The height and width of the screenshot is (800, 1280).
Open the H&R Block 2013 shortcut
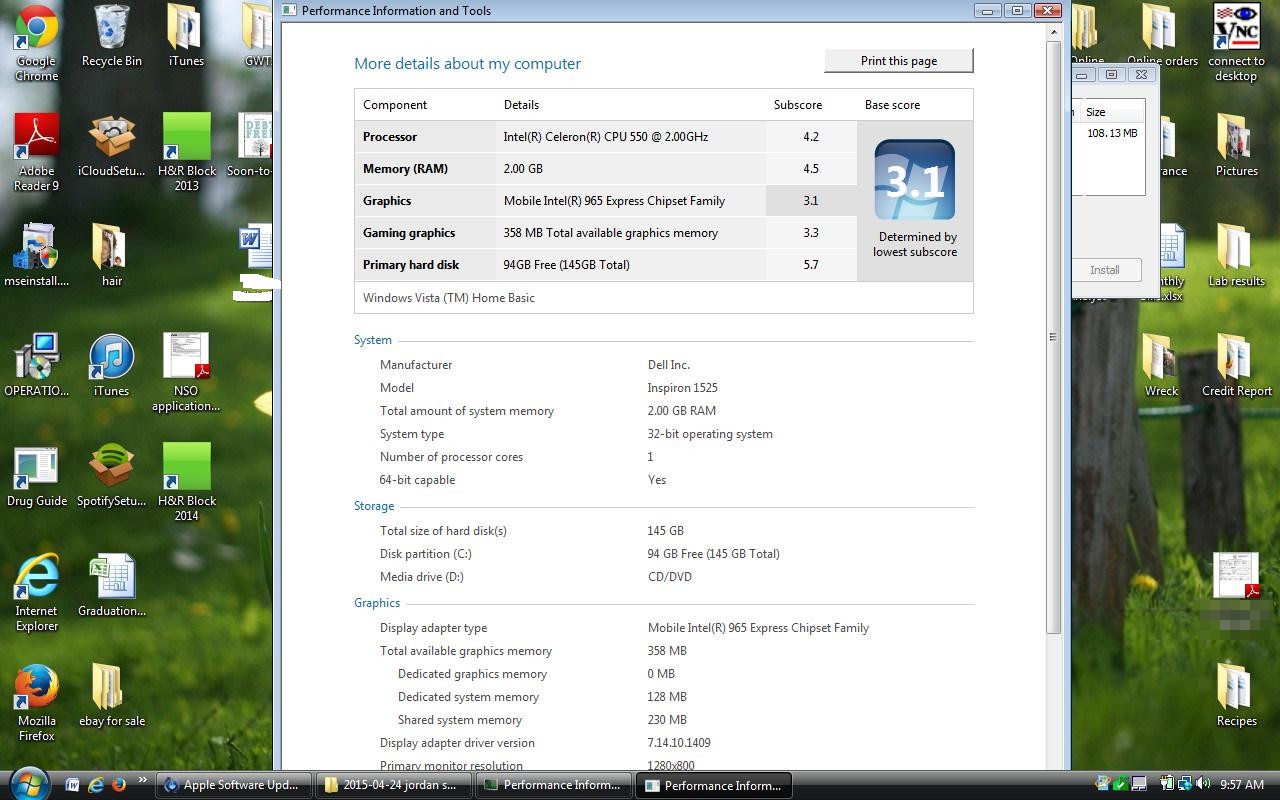(186, 152)
